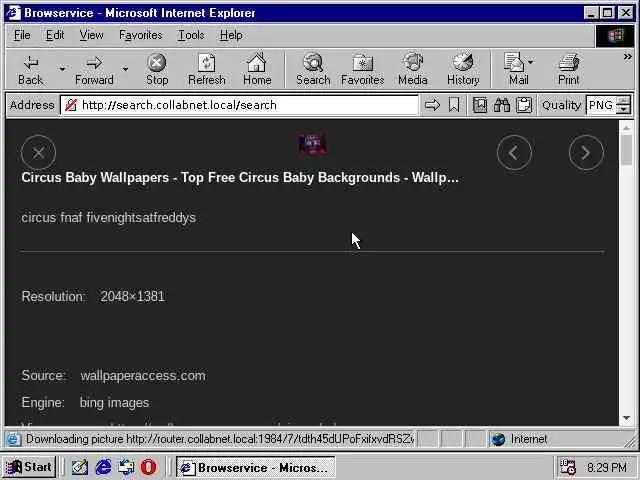Show the browsing History pane
This screenshot has width=640, height=480.
point(463,69)
